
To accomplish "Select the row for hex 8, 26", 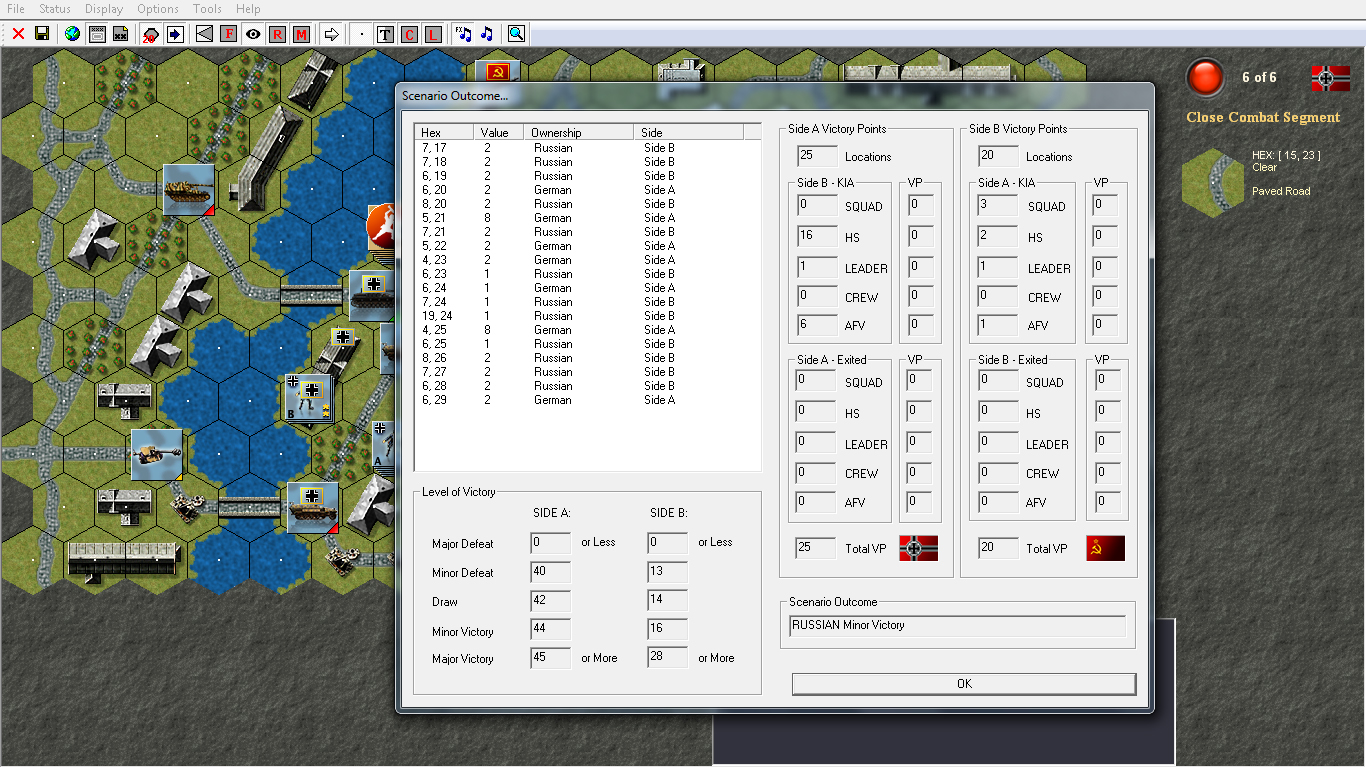I will point(587,358).
